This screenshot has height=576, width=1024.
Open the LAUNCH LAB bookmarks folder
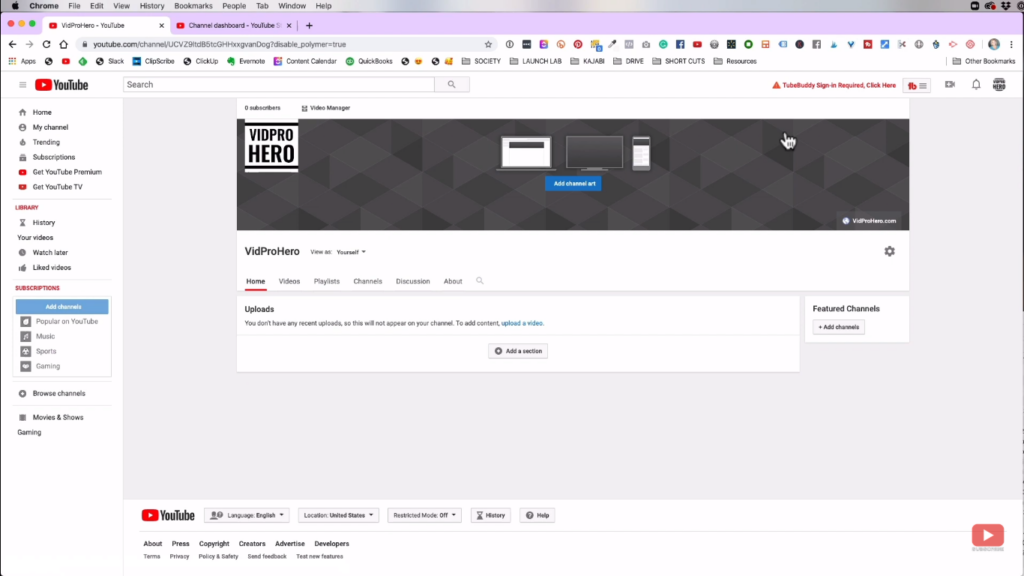pos(536,61)
